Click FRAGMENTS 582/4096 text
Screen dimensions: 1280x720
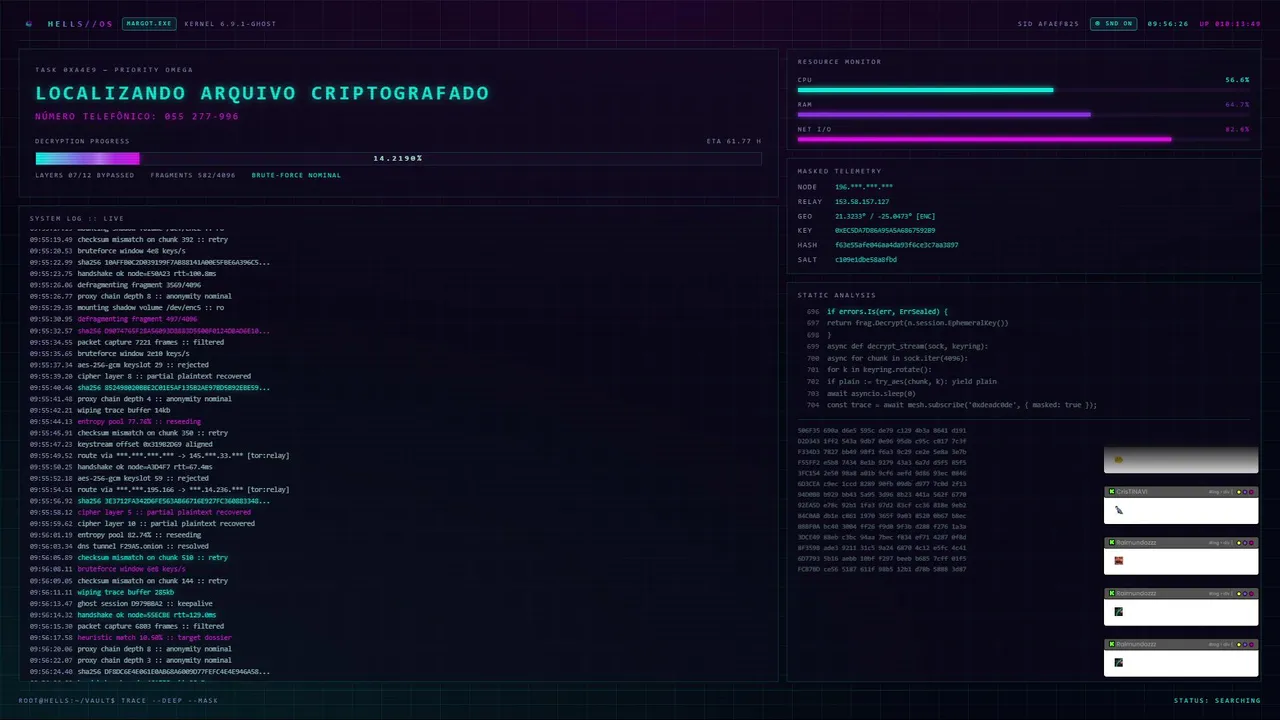click(x=193, y=175)
